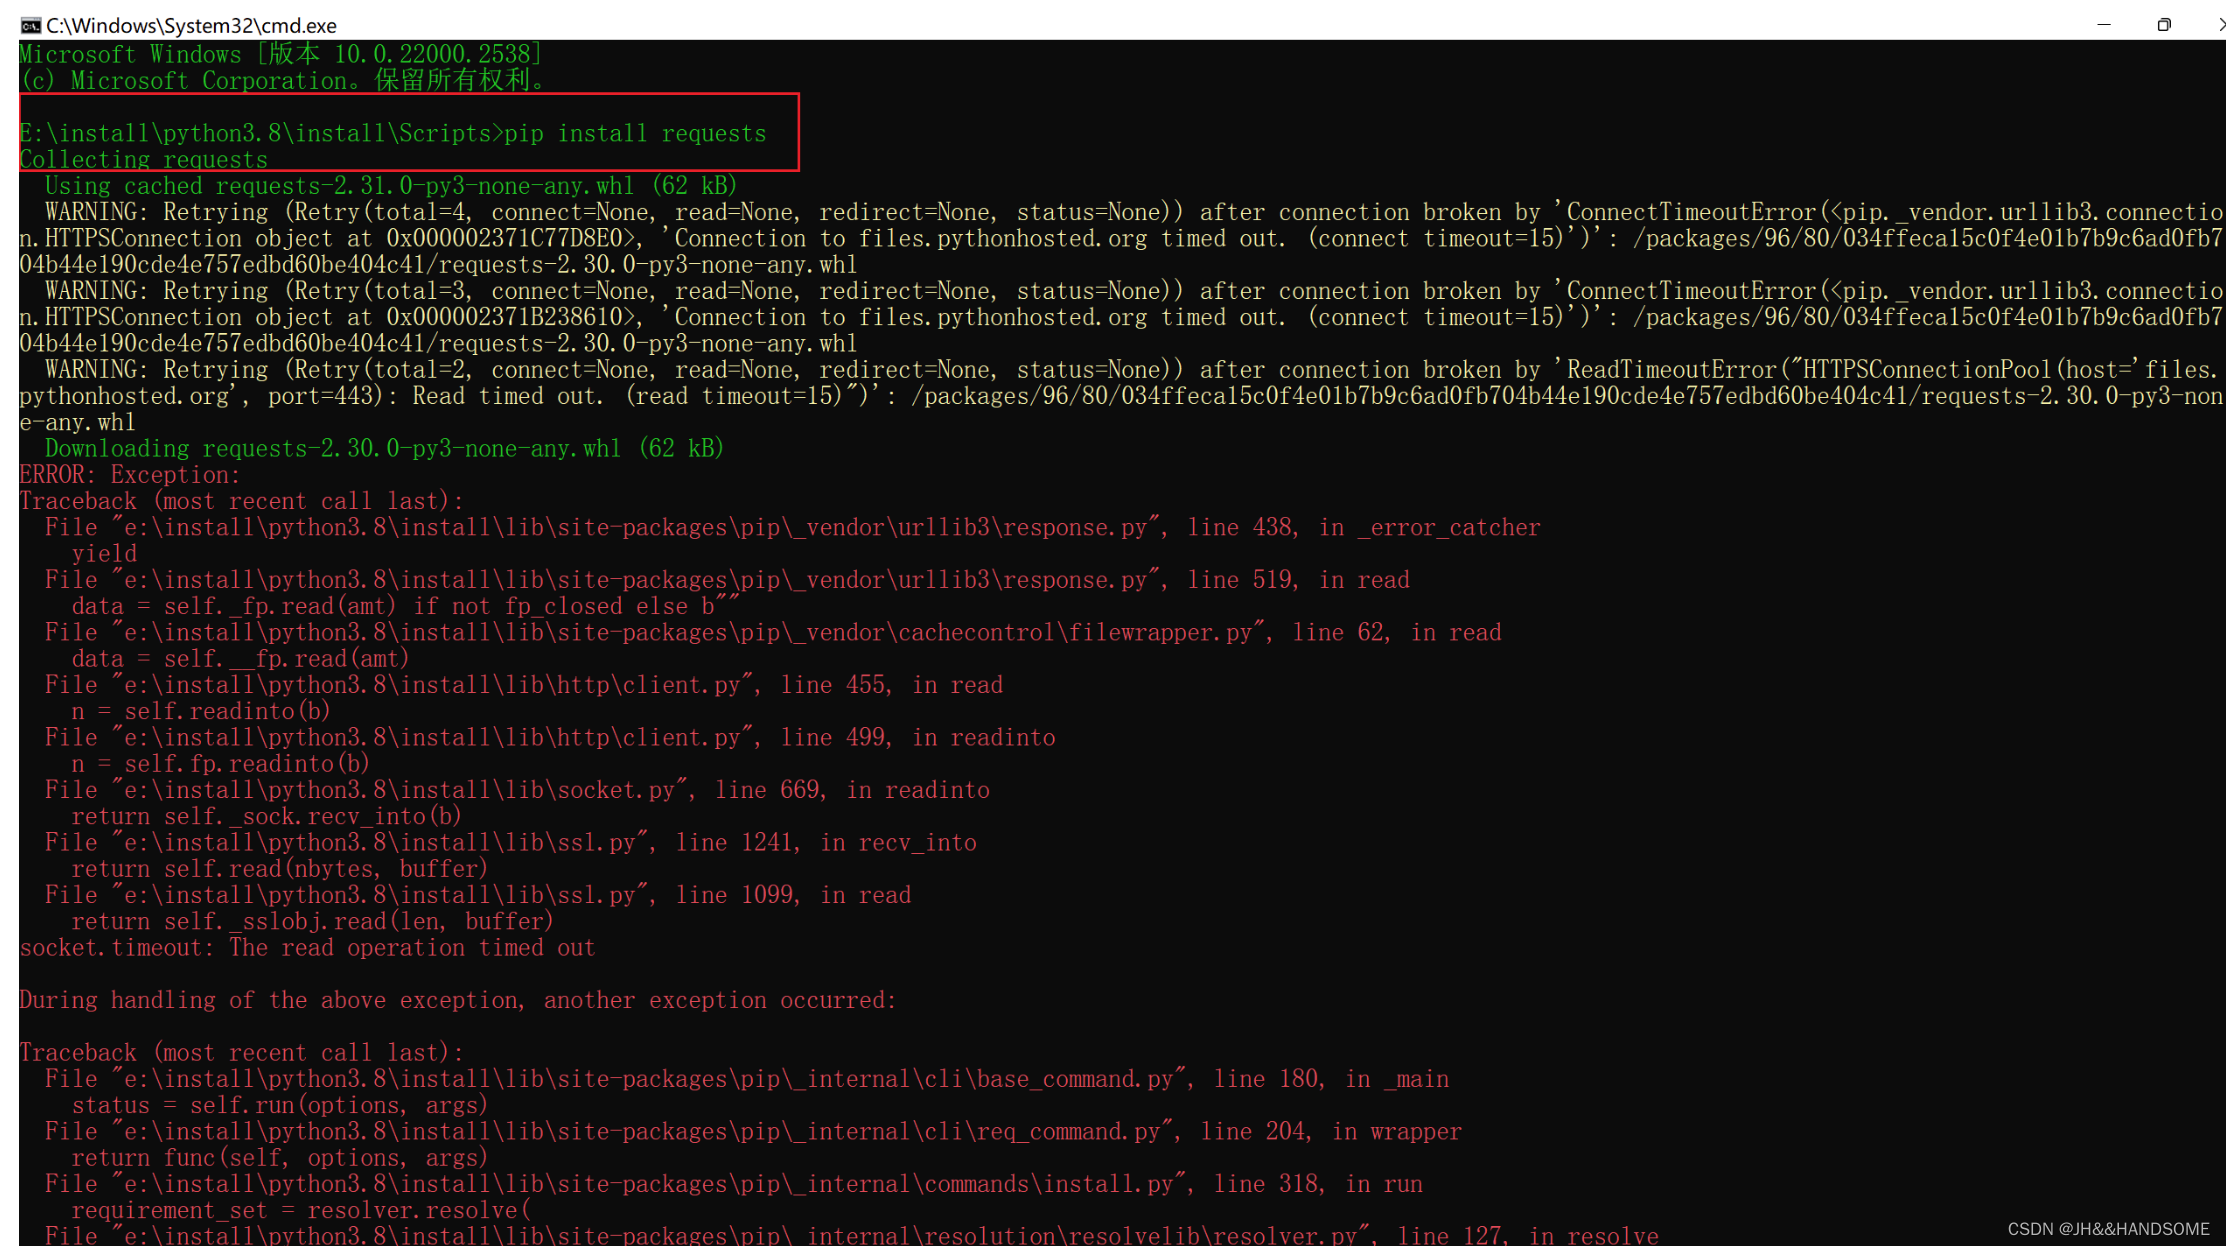The width and height of the screenshot is (2226, 1246).
Task: Click the client.py line 499 in readinto entry
Action: pos(550,737)
